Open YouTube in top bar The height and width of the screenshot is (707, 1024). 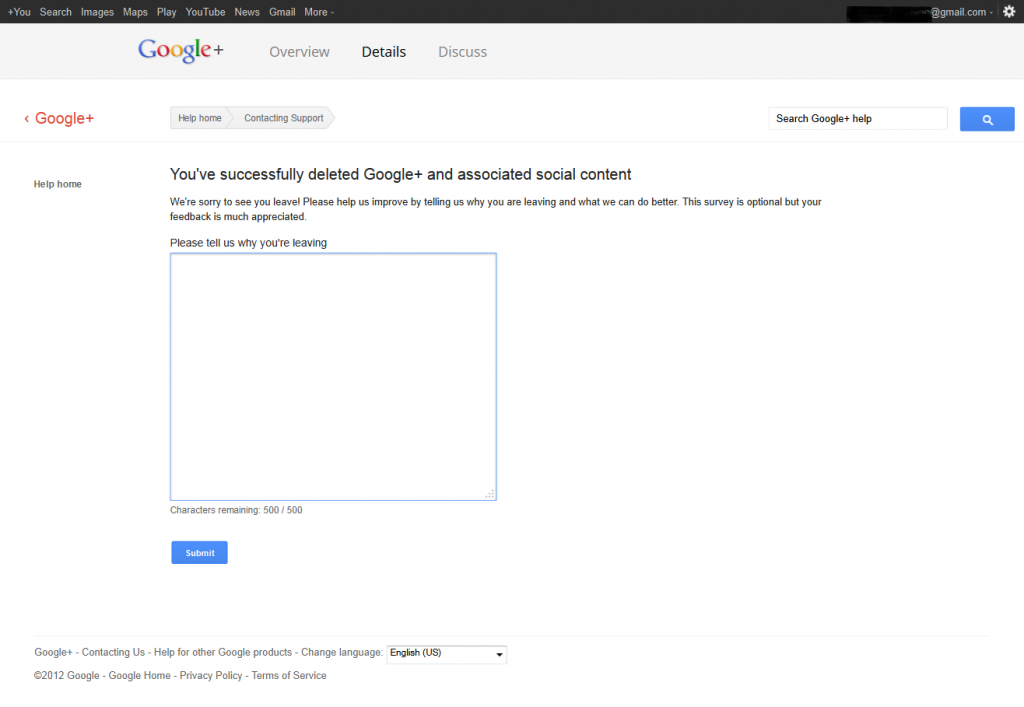(x=205, y=12)
